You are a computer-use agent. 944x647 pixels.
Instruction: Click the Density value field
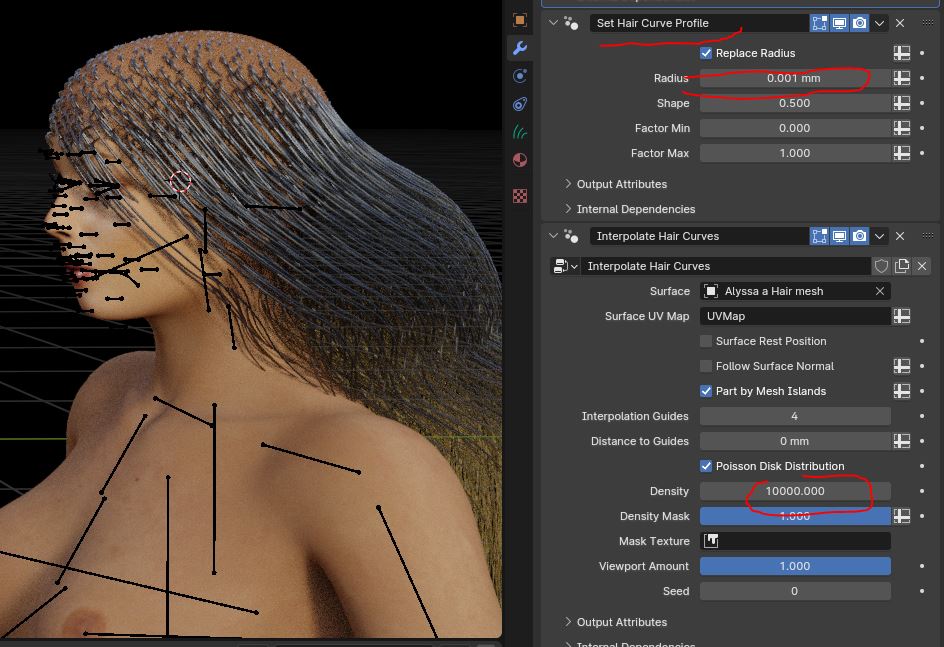point(794,491)
